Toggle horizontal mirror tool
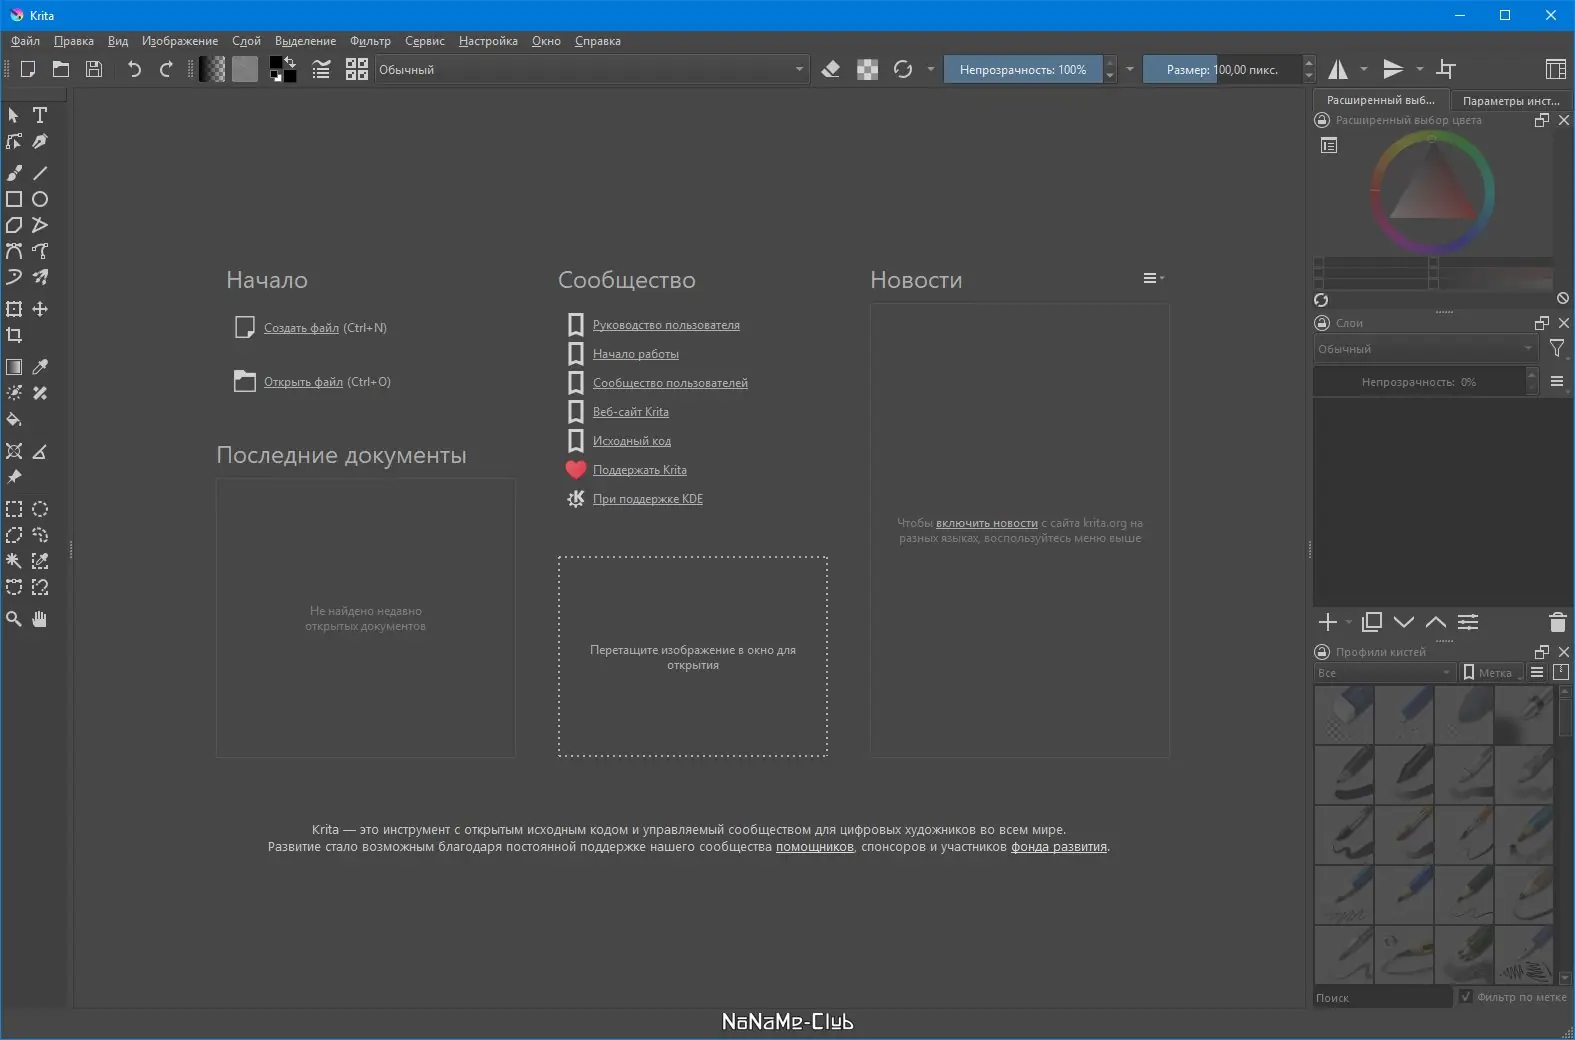This screenshot has height=1040, width=1575. tap(1338, 69)
